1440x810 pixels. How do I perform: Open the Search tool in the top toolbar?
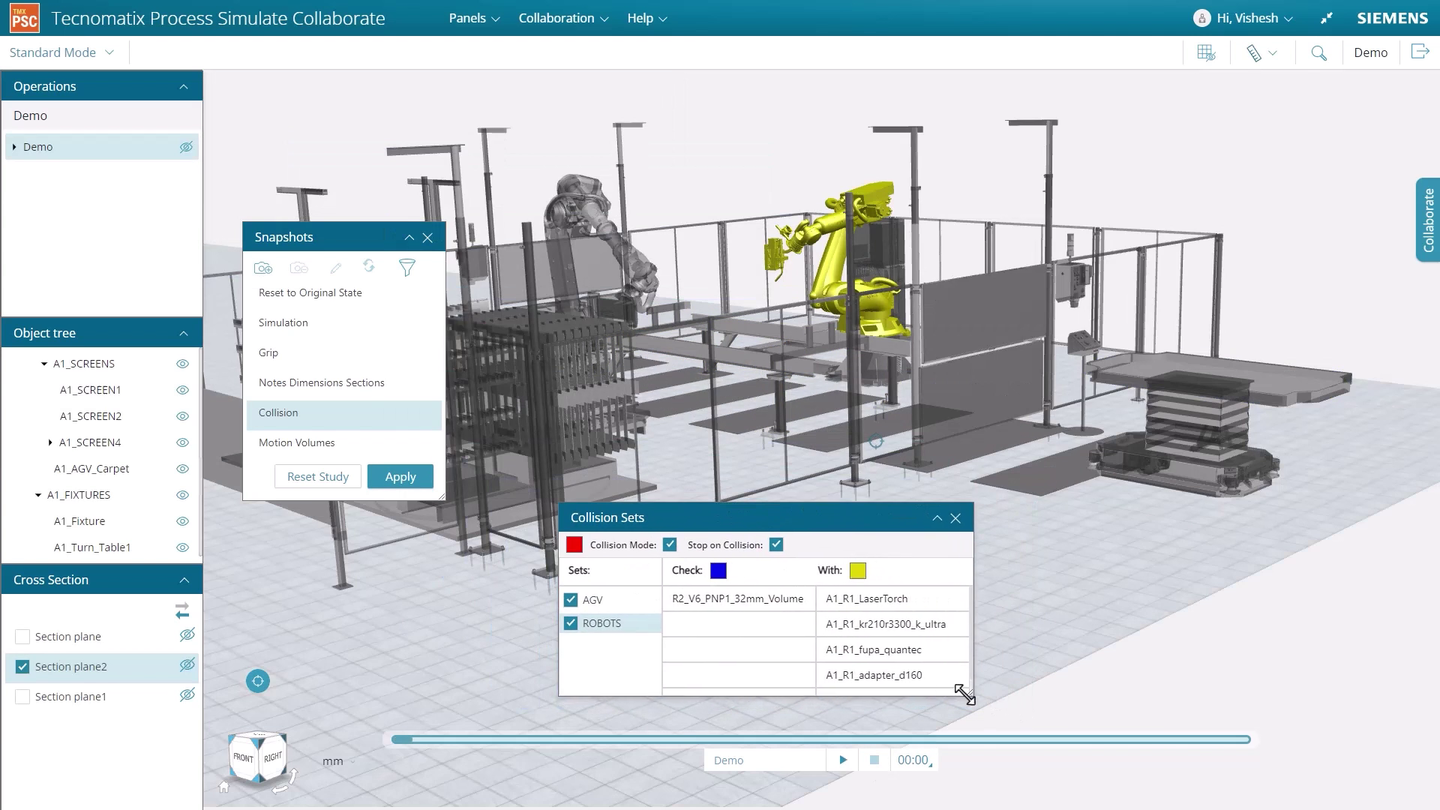1318,52
